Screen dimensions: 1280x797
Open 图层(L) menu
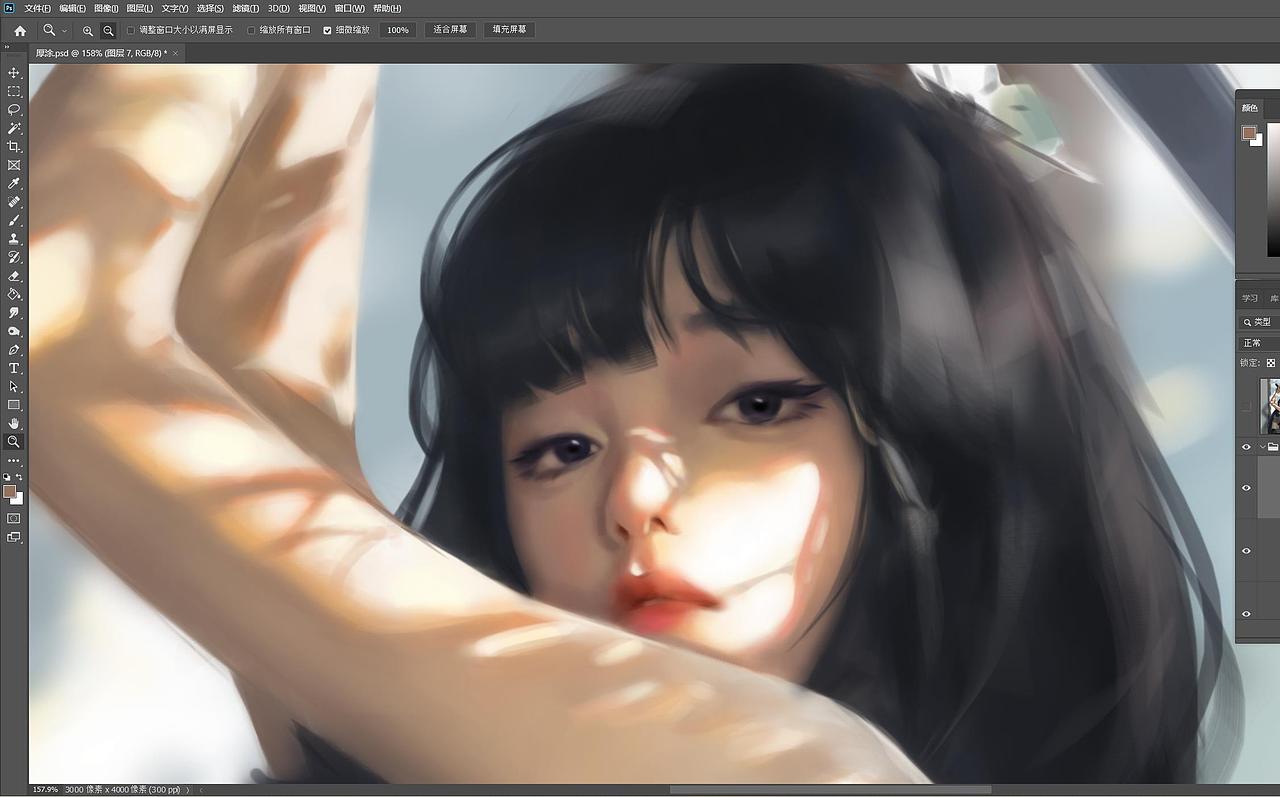[140, 8]
